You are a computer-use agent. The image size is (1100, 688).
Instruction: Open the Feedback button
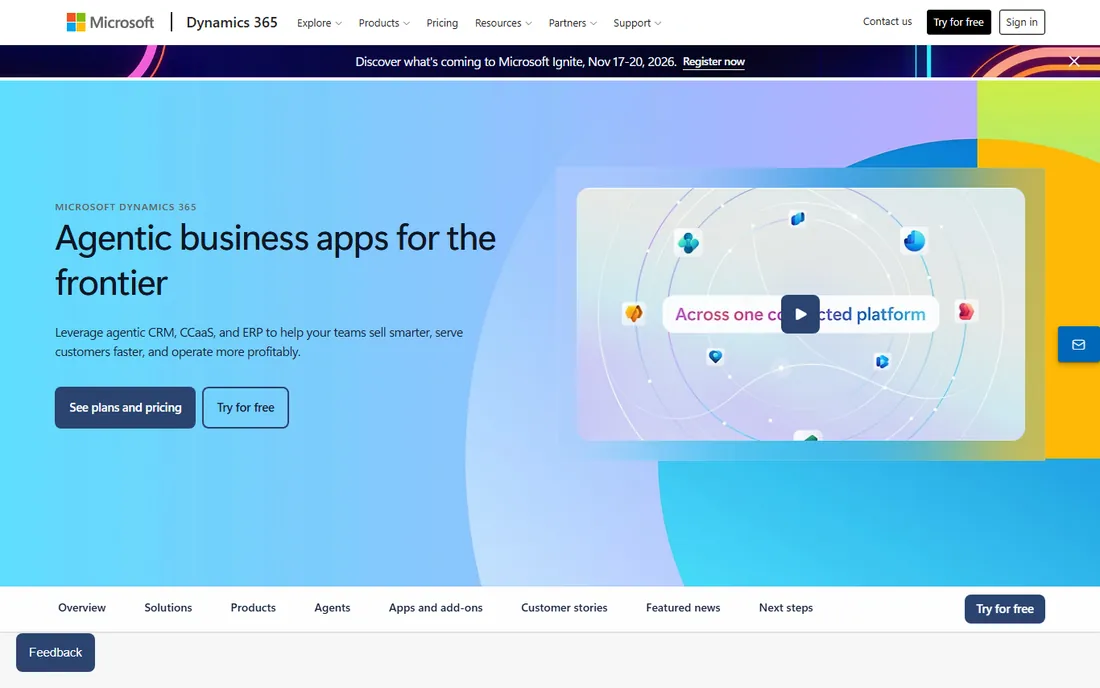tap(55, 652)
